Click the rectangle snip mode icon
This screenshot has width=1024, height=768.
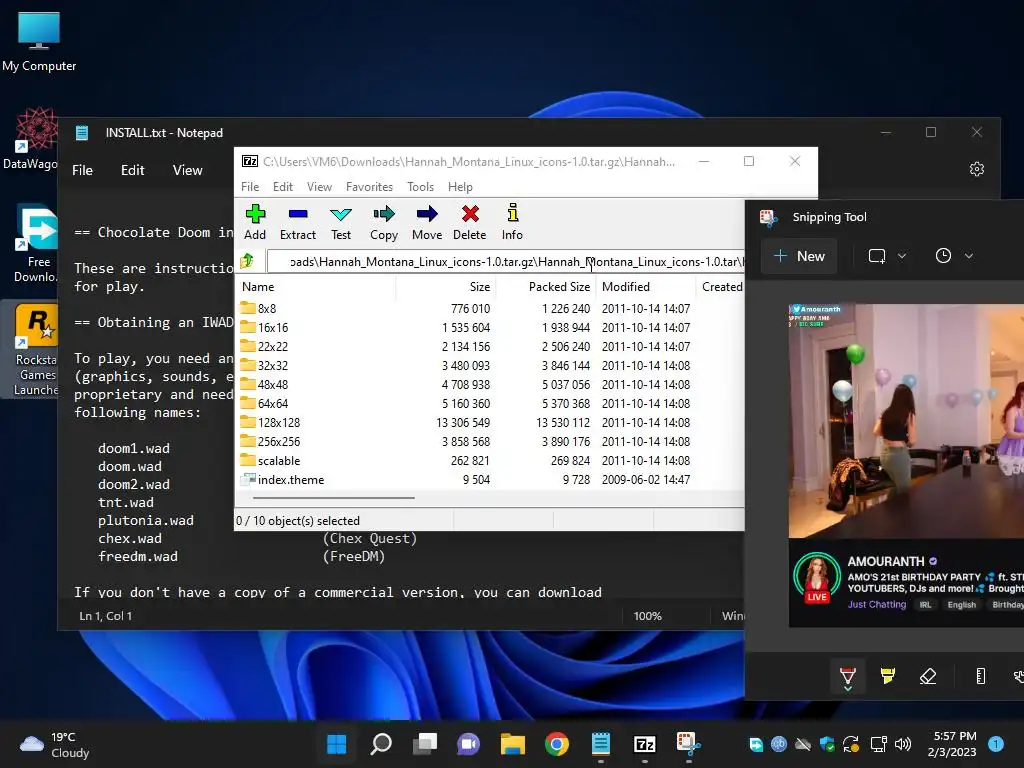point(877,256)
